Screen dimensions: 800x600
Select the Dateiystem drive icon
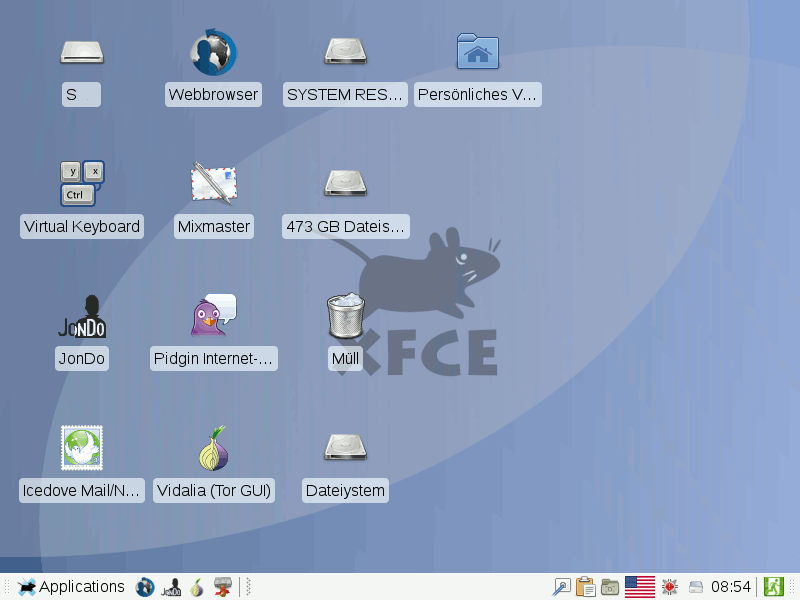[x=345, y=447]
